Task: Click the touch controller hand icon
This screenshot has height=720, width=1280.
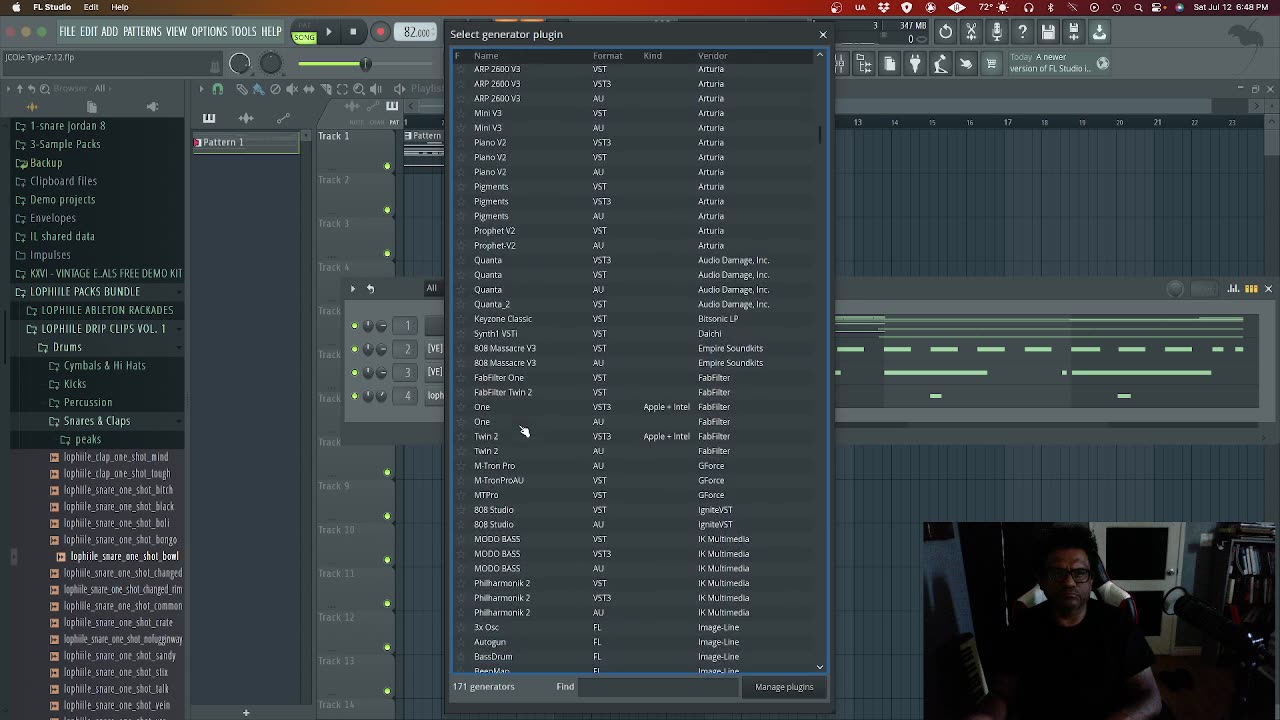Action: click(966, 64)
